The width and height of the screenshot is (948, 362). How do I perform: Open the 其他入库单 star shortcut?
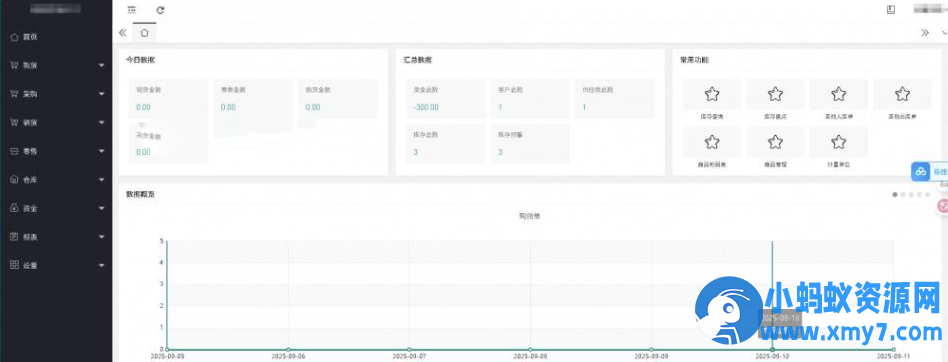[x=839, y=94]
